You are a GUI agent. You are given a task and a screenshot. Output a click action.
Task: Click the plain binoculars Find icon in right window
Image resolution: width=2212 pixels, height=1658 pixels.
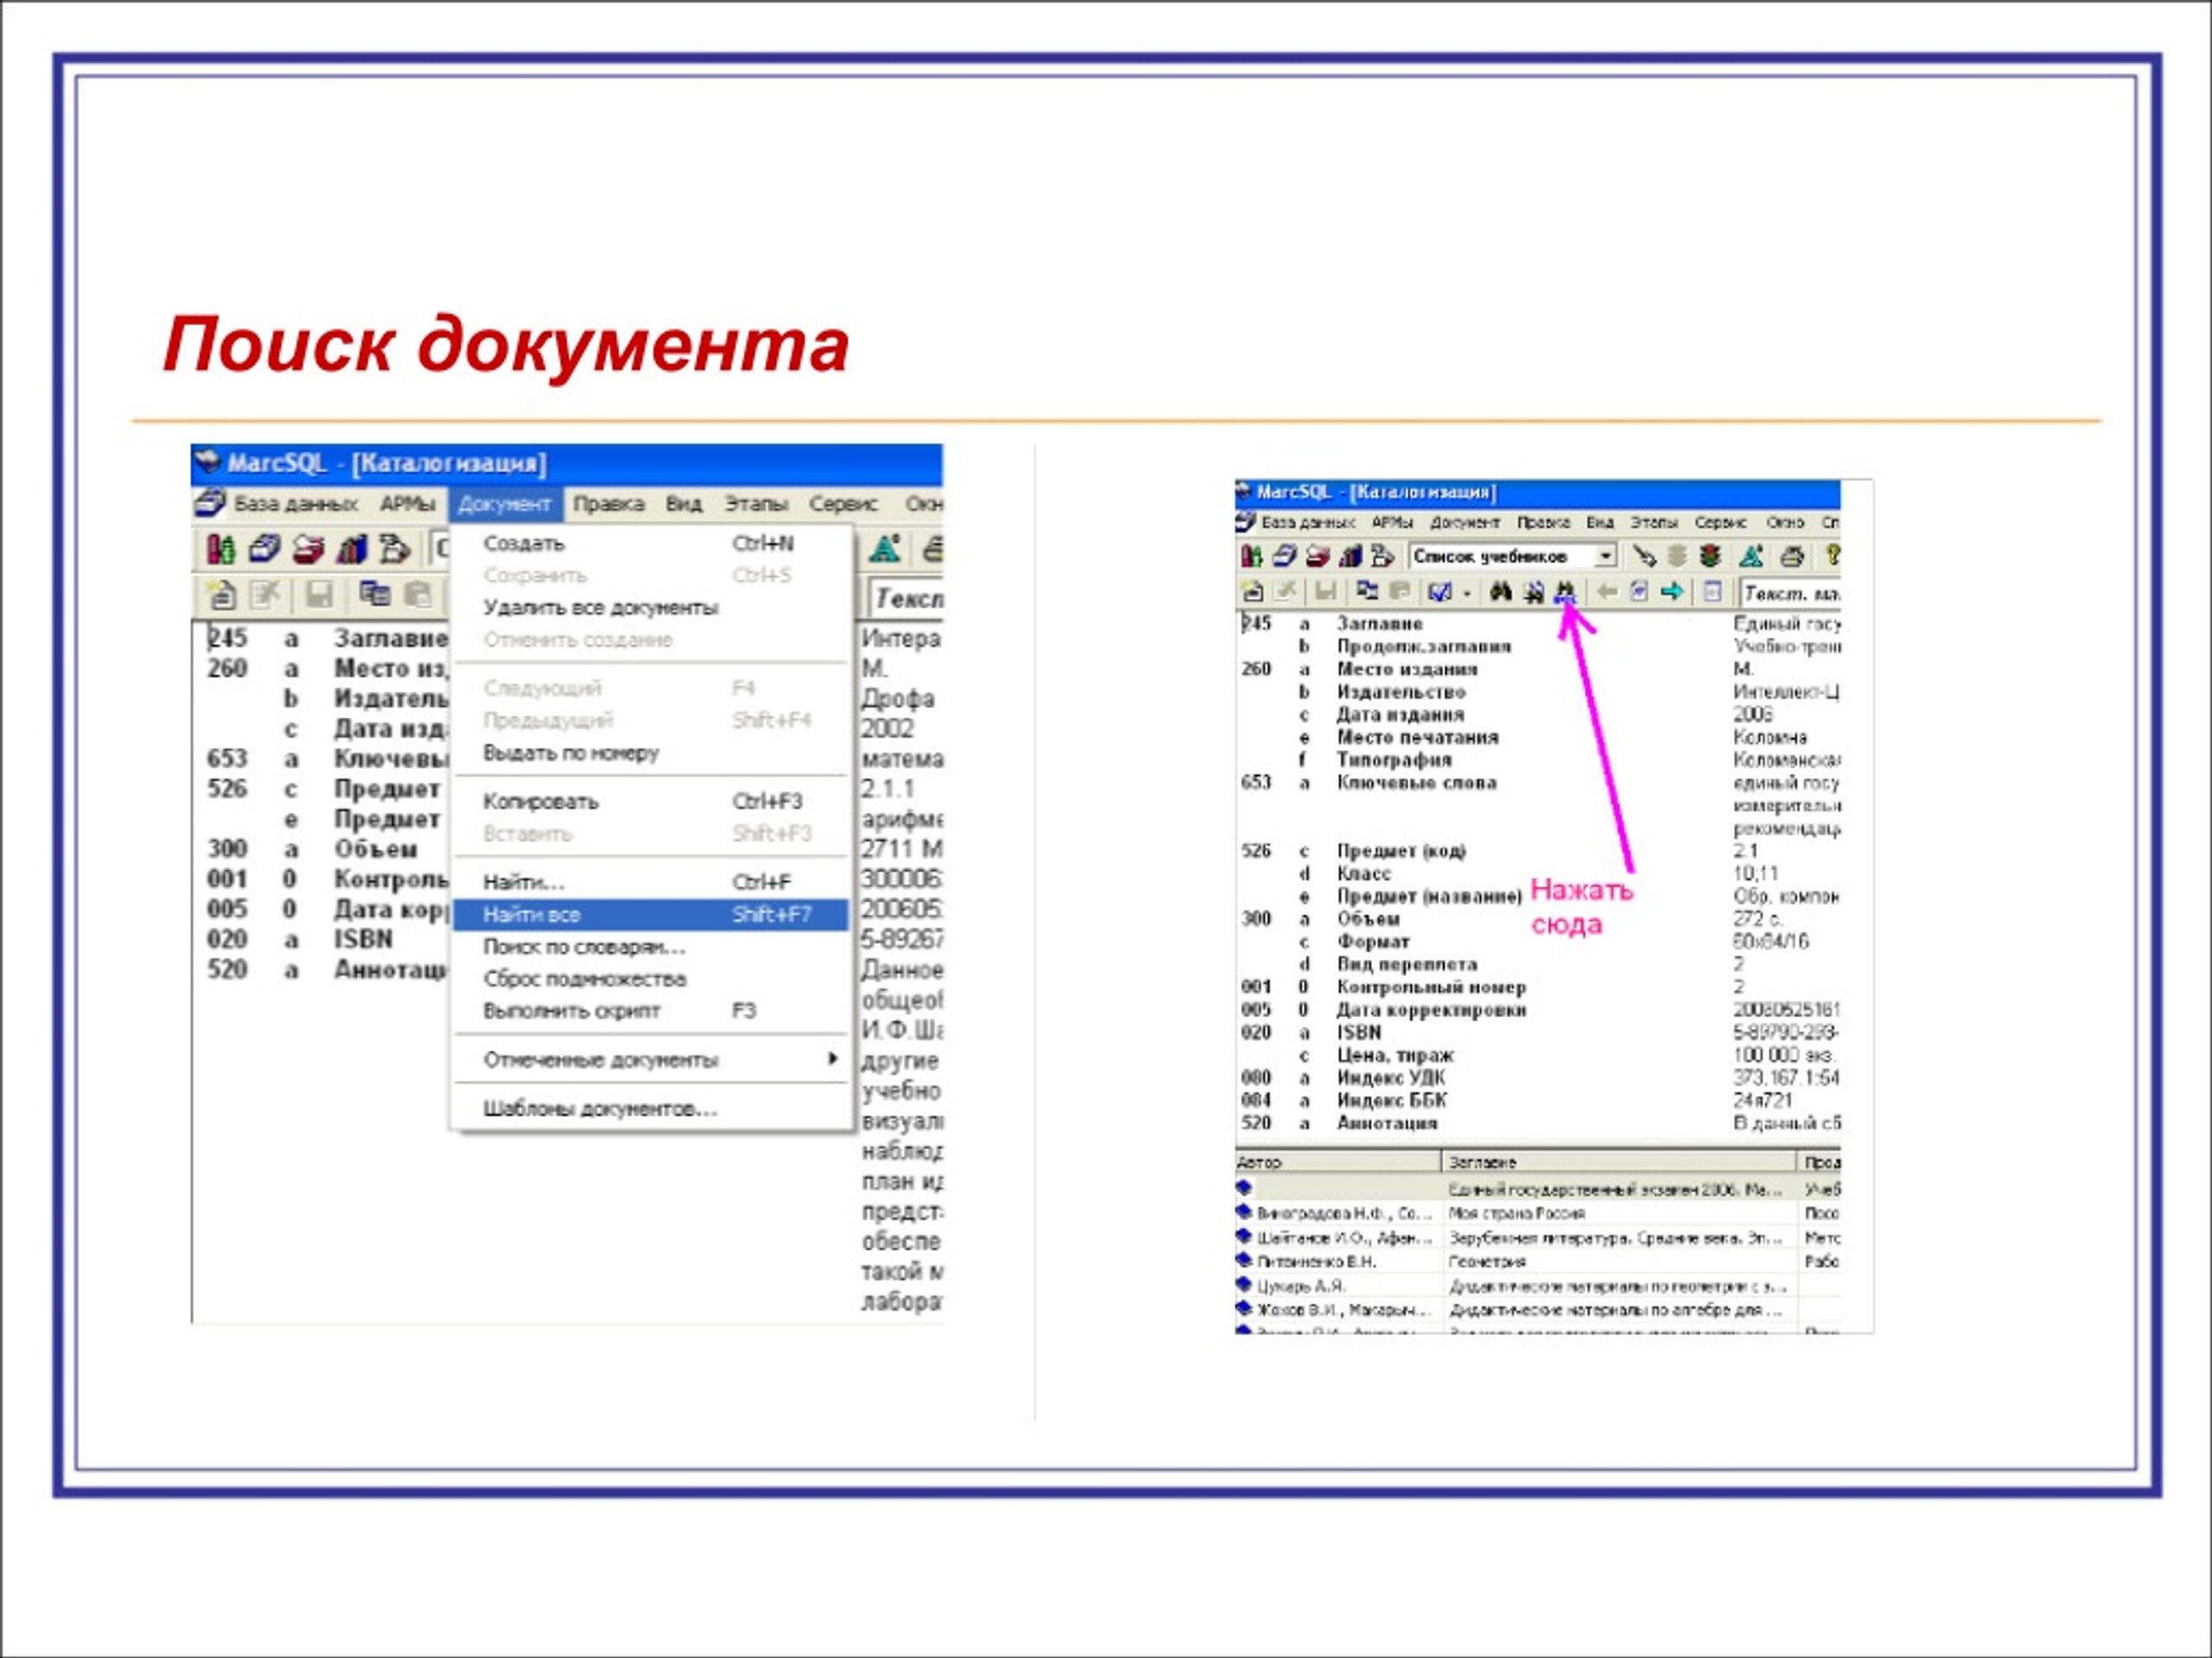[x=1501, y=591]
